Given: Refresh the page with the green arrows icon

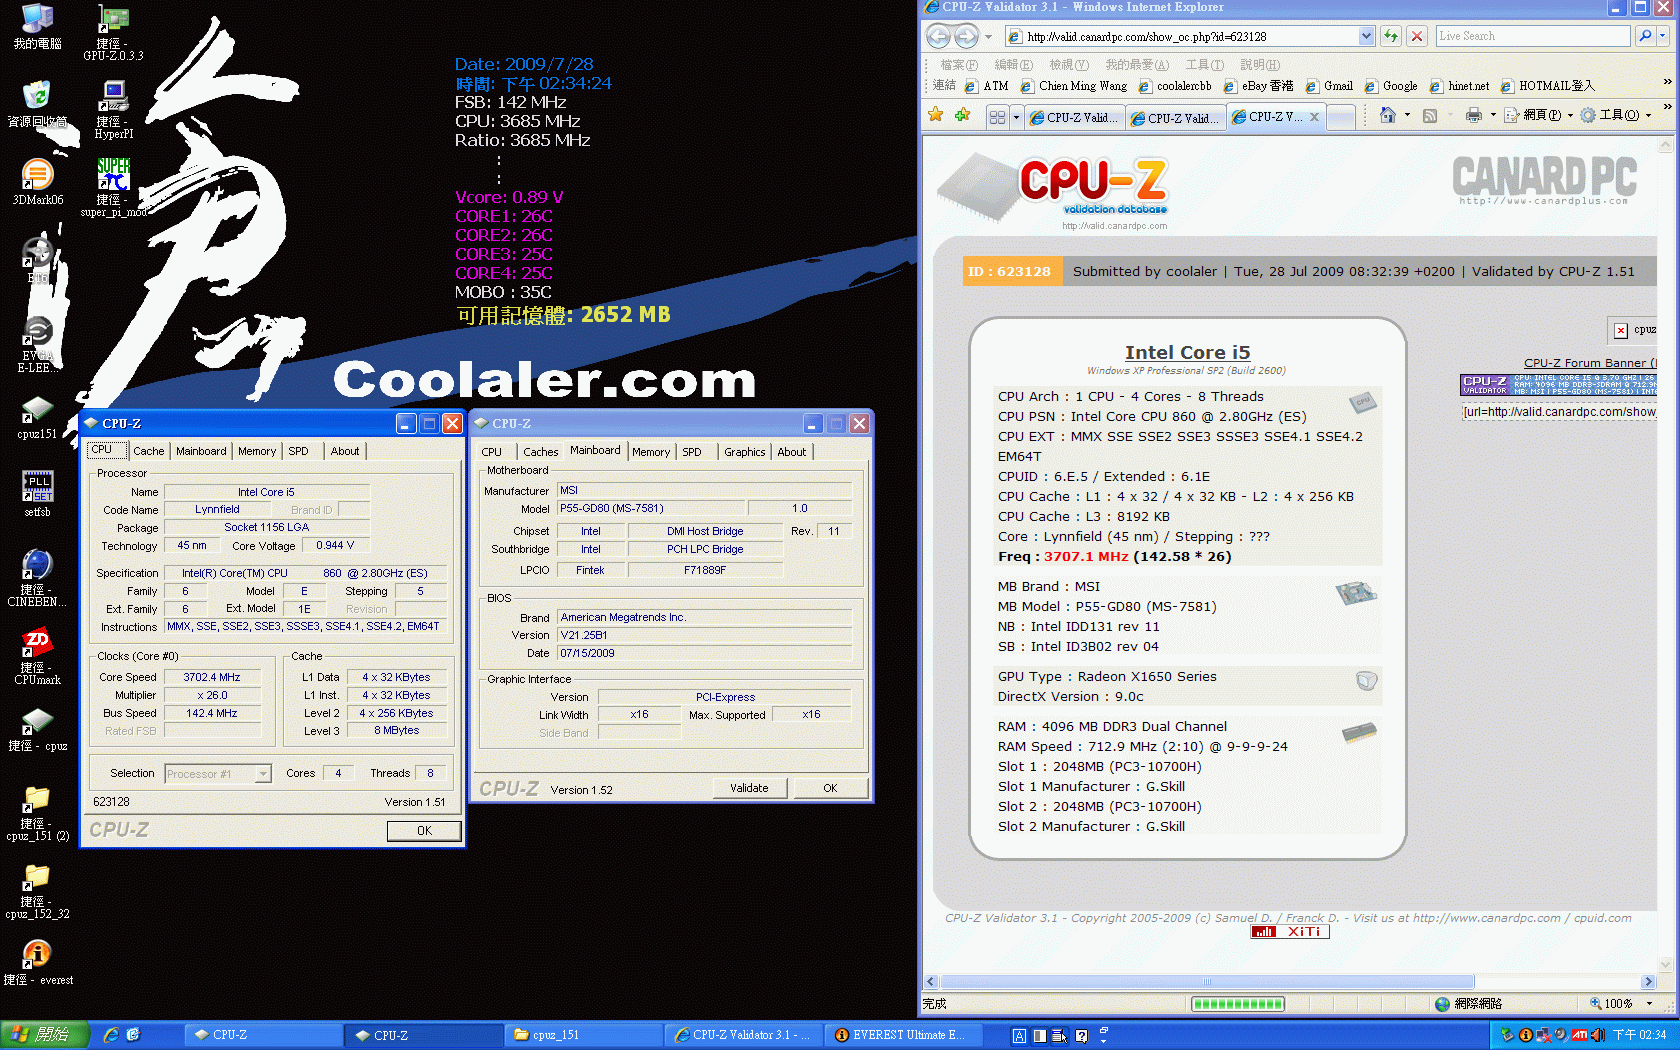Looking at the screenshot, I should point(1391,36).
